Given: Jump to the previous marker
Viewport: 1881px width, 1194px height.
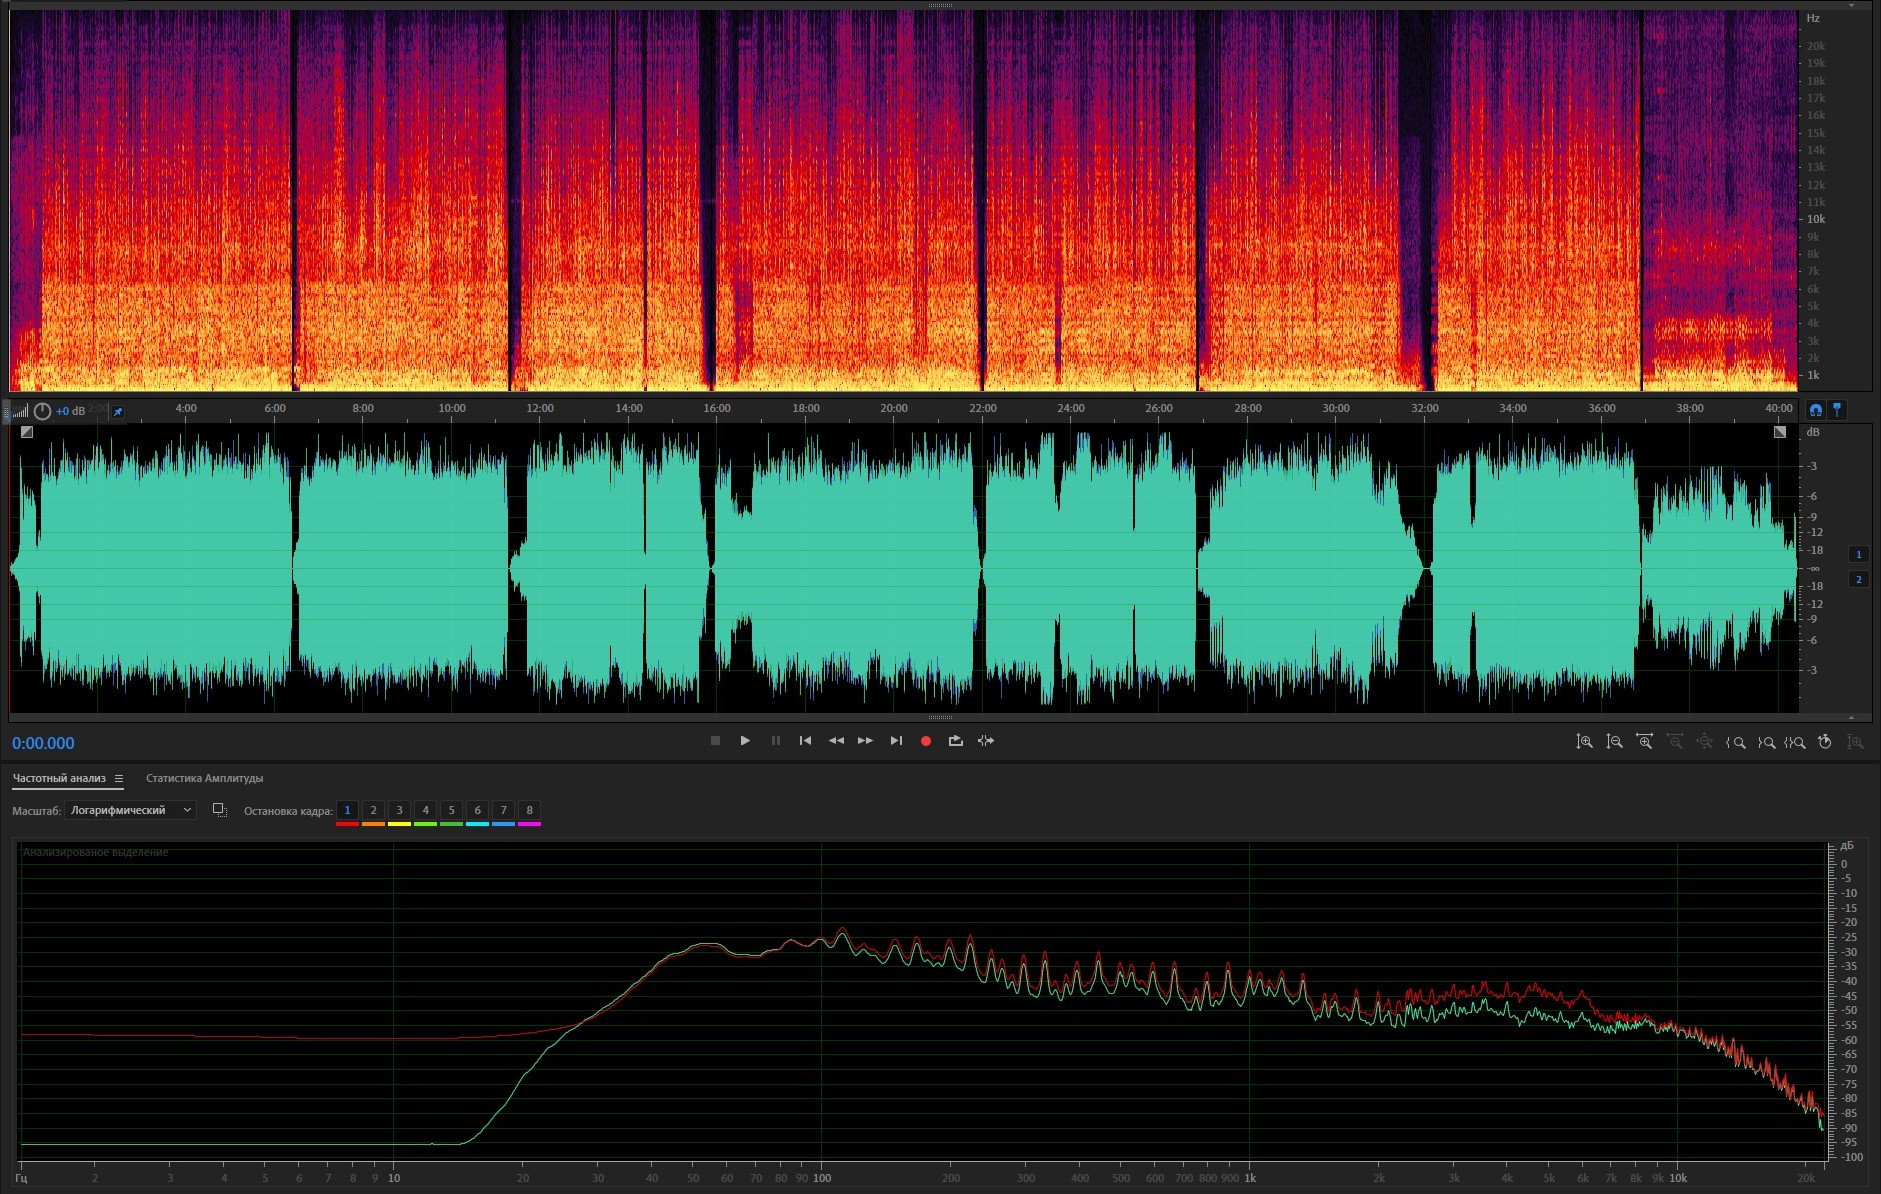Looking at the screenshot, I should coord(805,741).
